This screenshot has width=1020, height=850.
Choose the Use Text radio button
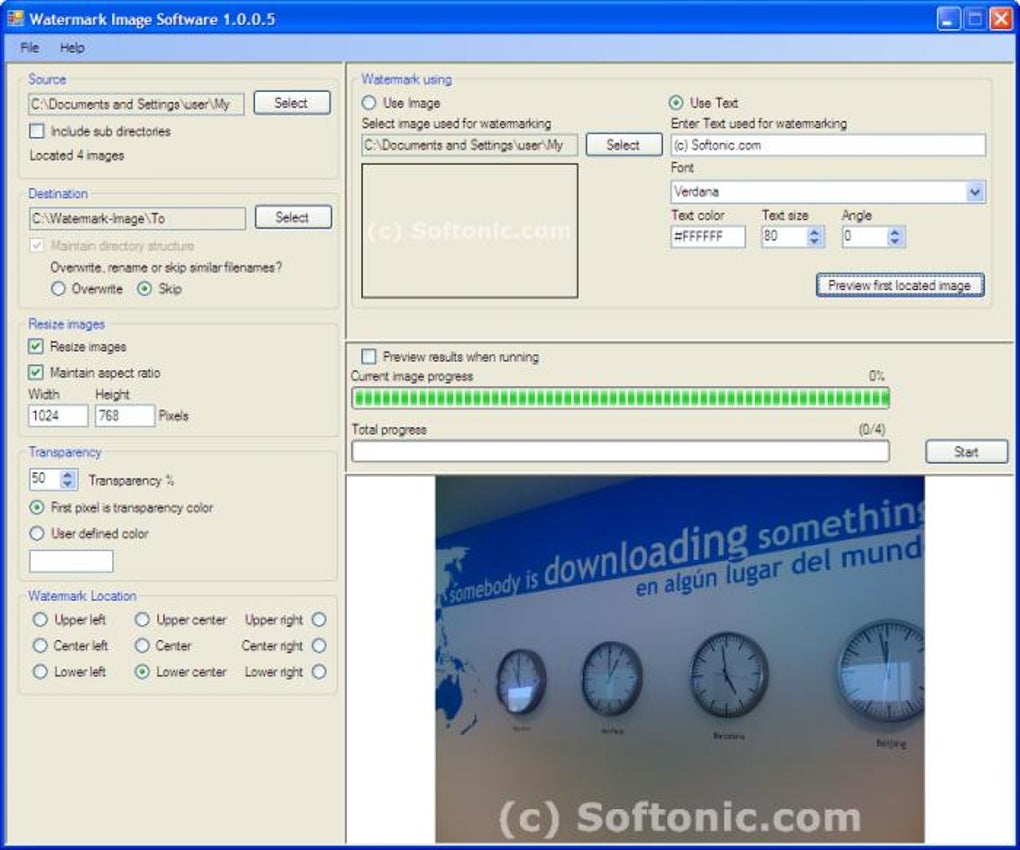677,103
